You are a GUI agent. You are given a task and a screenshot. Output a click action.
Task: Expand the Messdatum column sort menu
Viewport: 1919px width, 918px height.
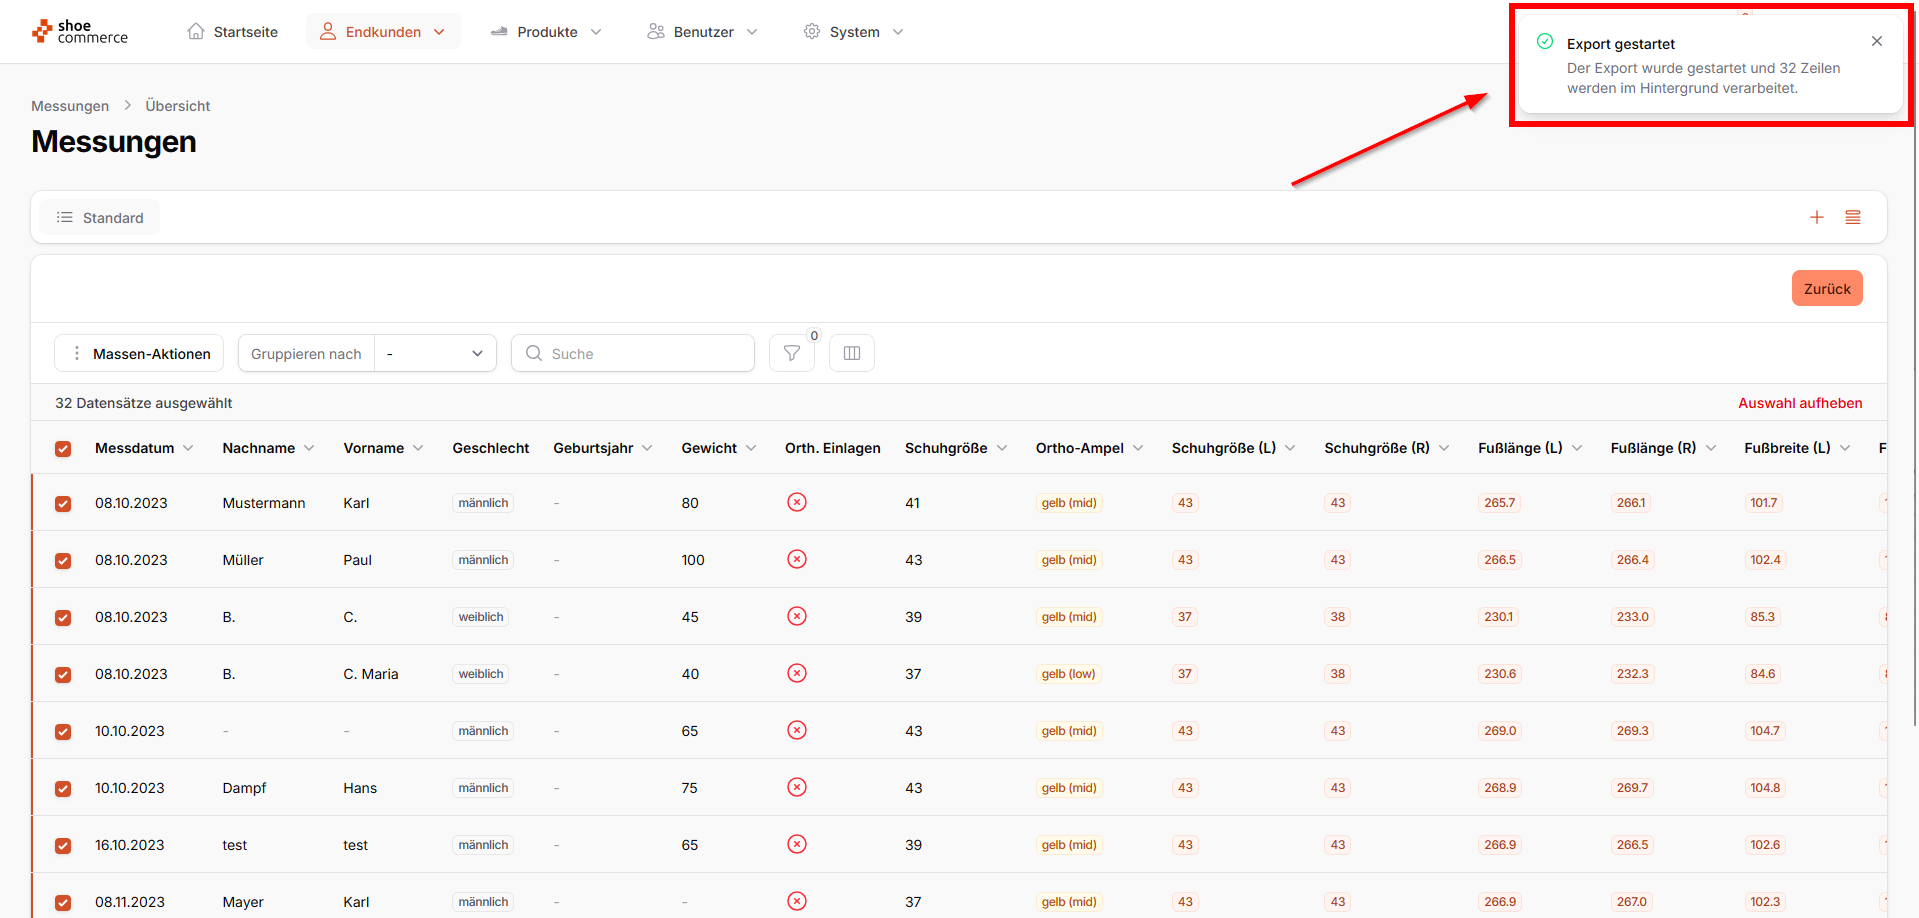click(x=188, y=448)
